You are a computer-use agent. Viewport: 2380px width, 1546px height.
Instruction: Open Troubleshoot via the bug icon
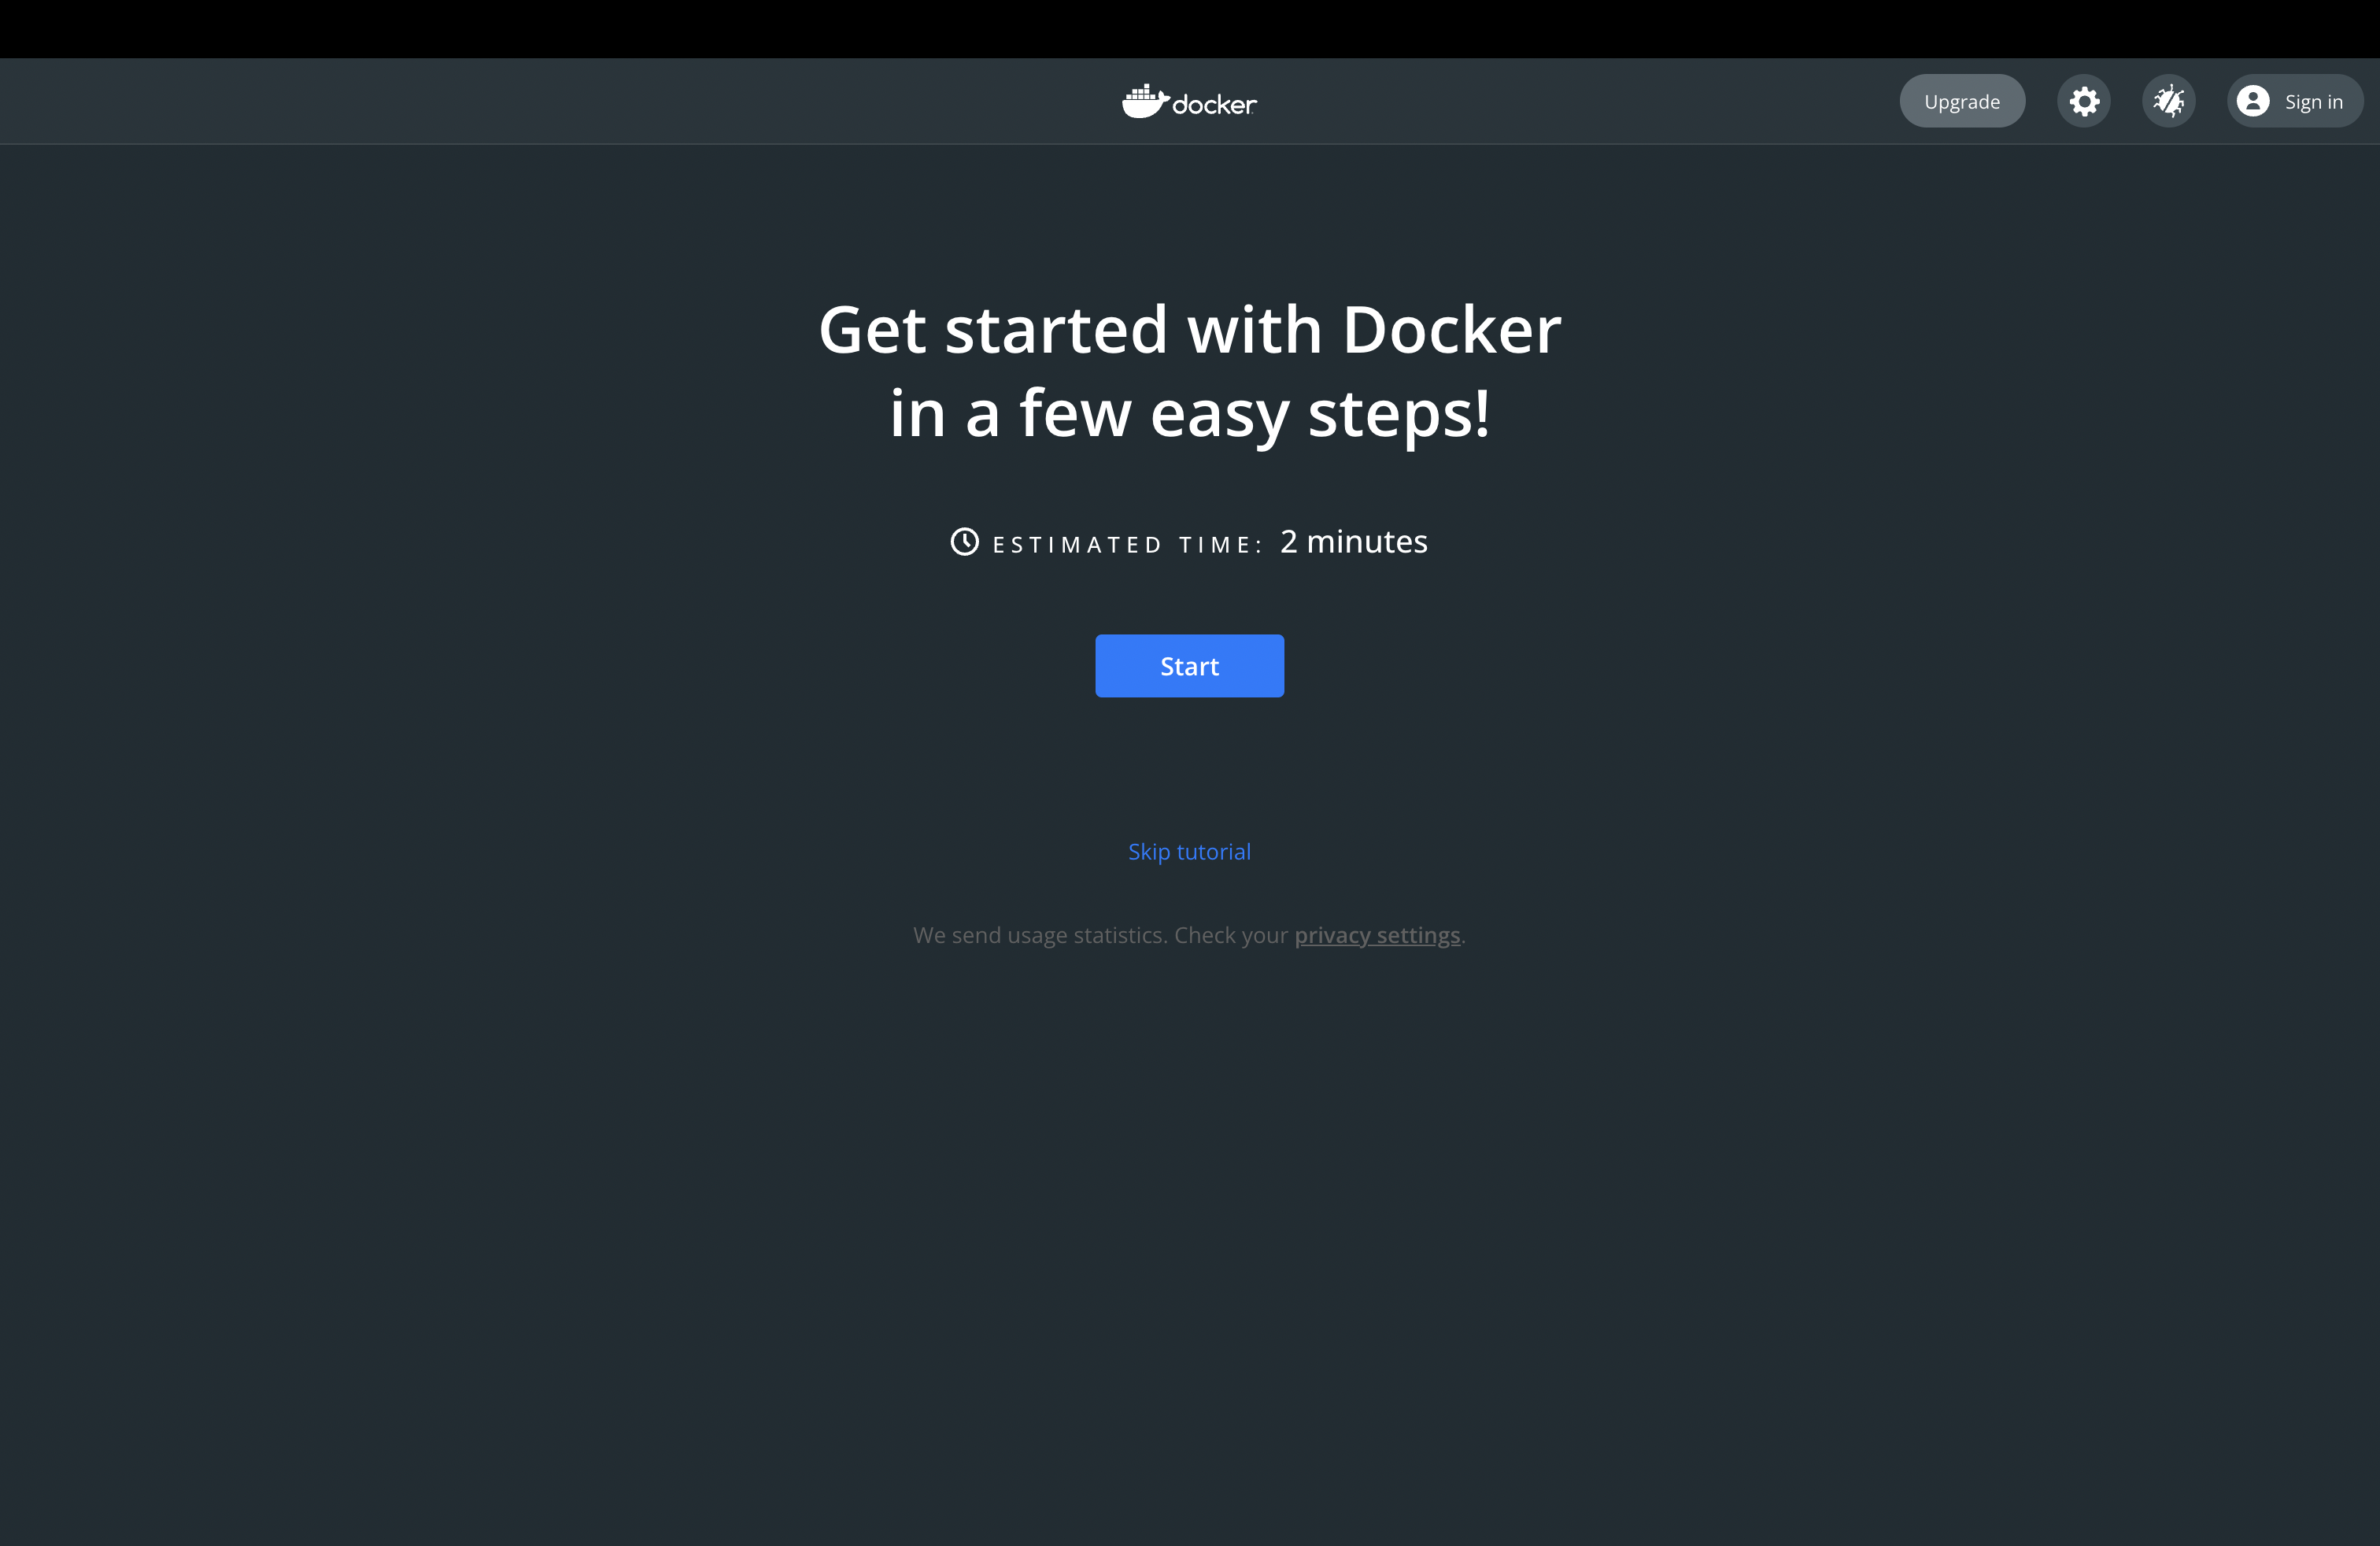click(x=2168, y=101)
